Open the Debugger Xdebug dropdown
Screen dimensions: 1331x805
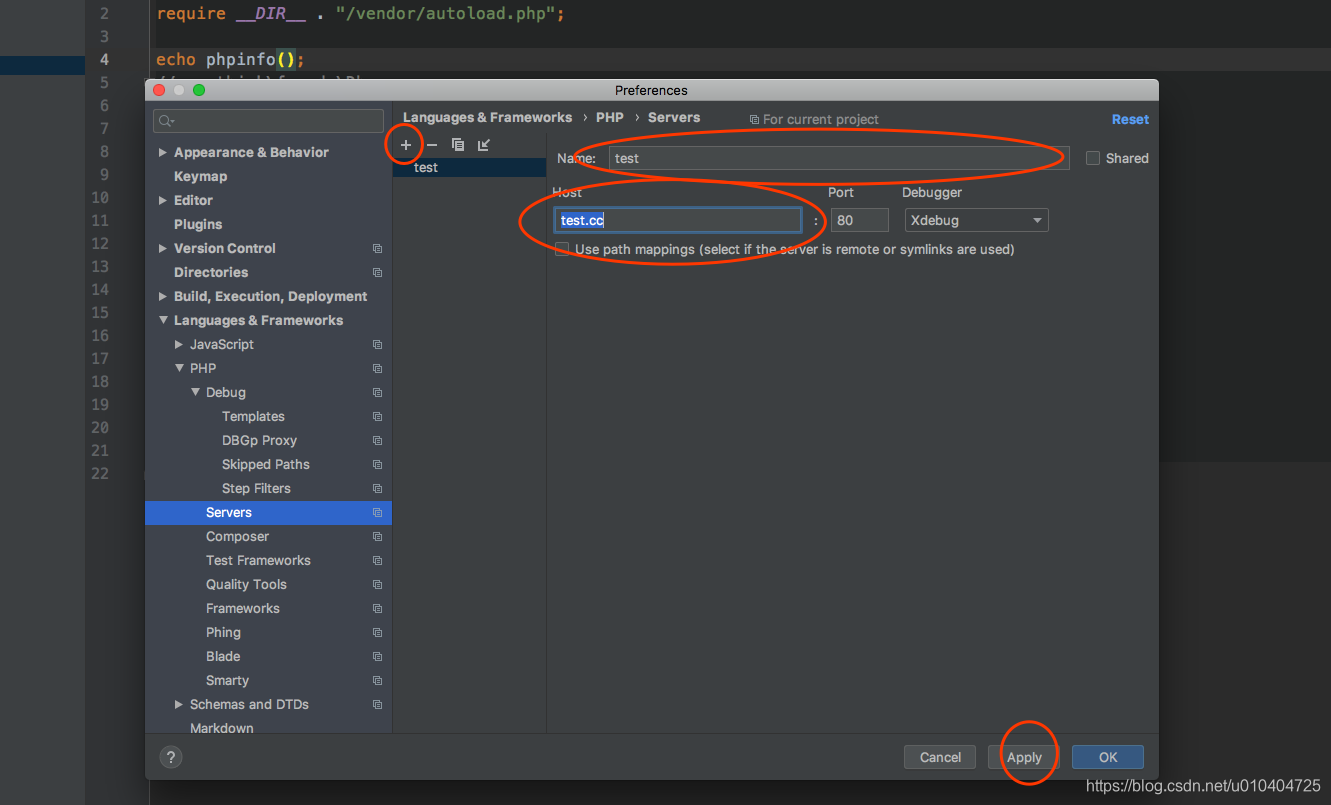point(976,220)
